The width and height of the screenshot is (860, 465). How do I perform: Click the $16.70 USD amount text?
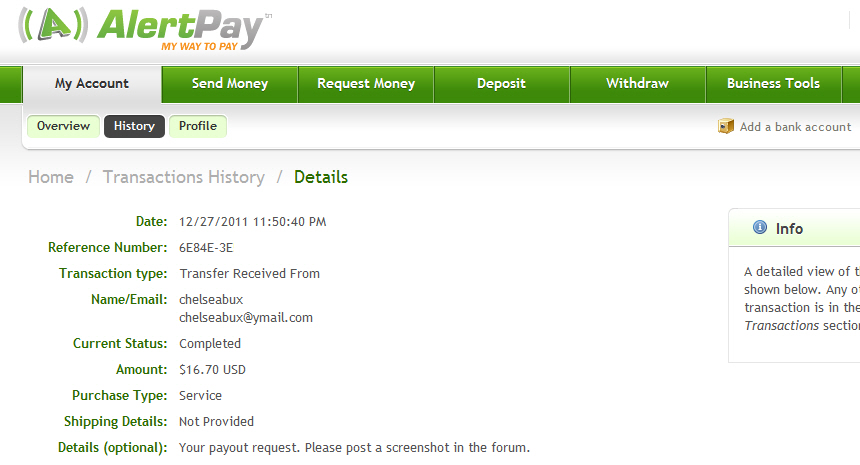click(x=212, y=370)
